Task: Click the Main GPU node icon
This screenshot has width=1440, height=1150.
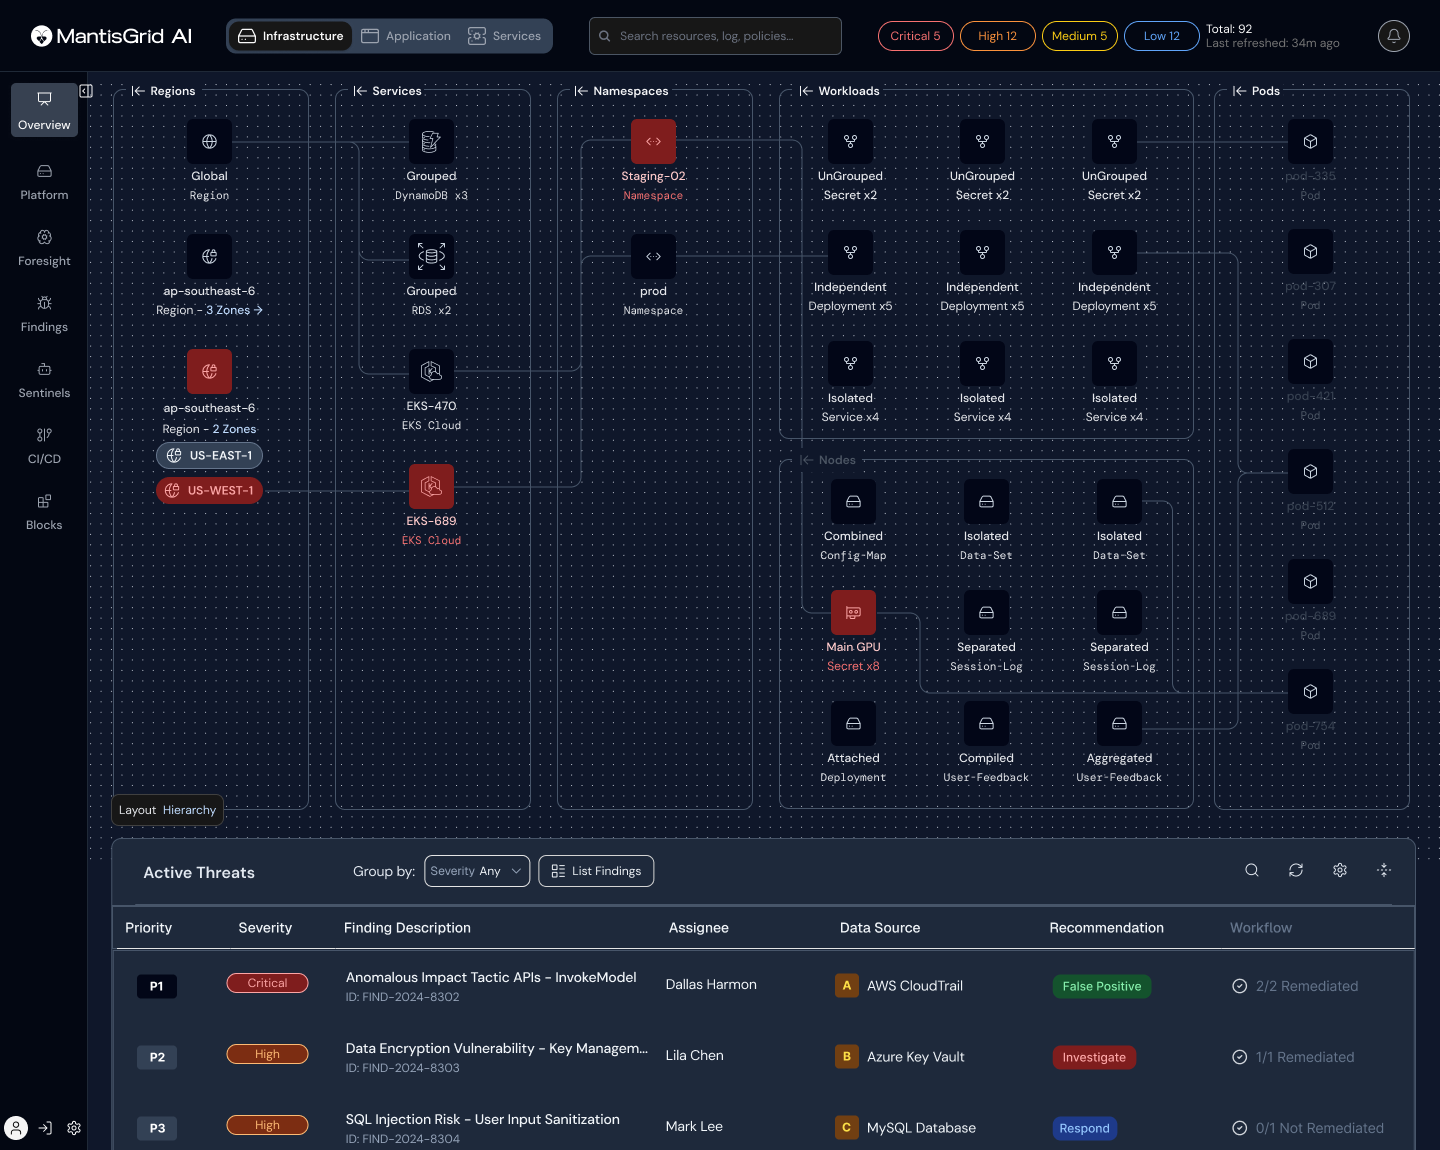Action: coord(853,613)
